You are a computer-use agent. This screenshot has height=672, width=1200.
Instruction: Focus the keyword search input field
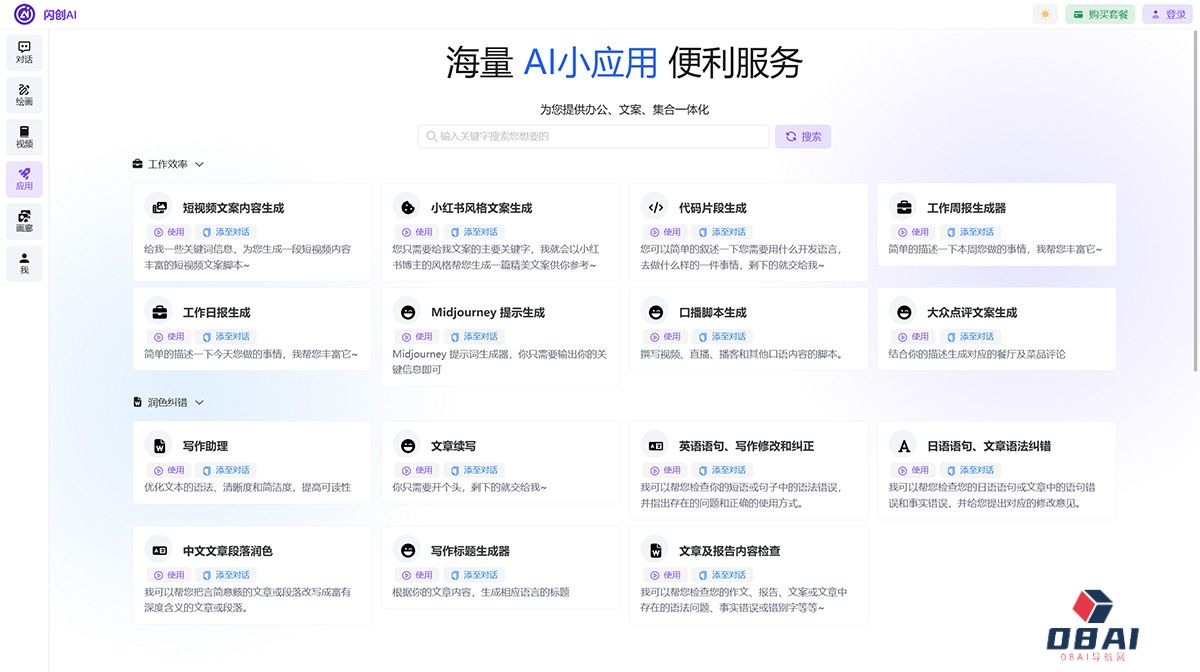(x=593, y=136)
